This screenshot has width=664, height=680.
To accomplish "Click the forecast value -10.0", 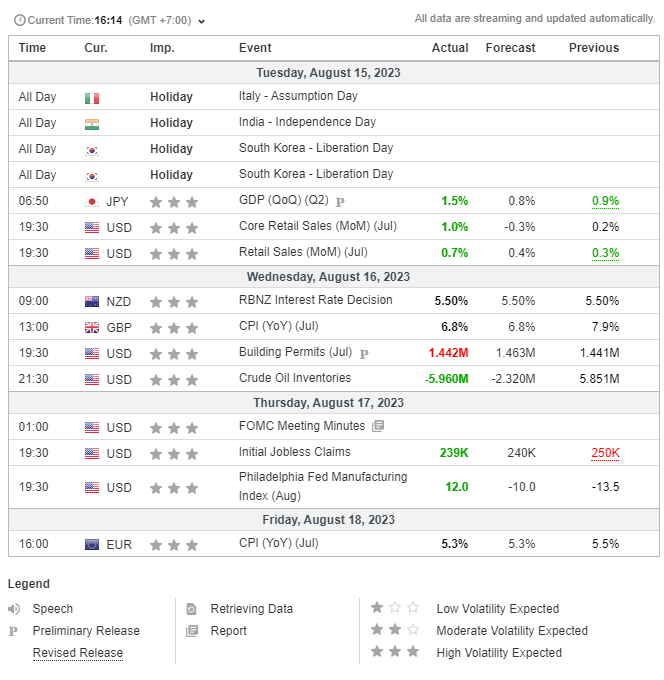I will tap(522, 487).
